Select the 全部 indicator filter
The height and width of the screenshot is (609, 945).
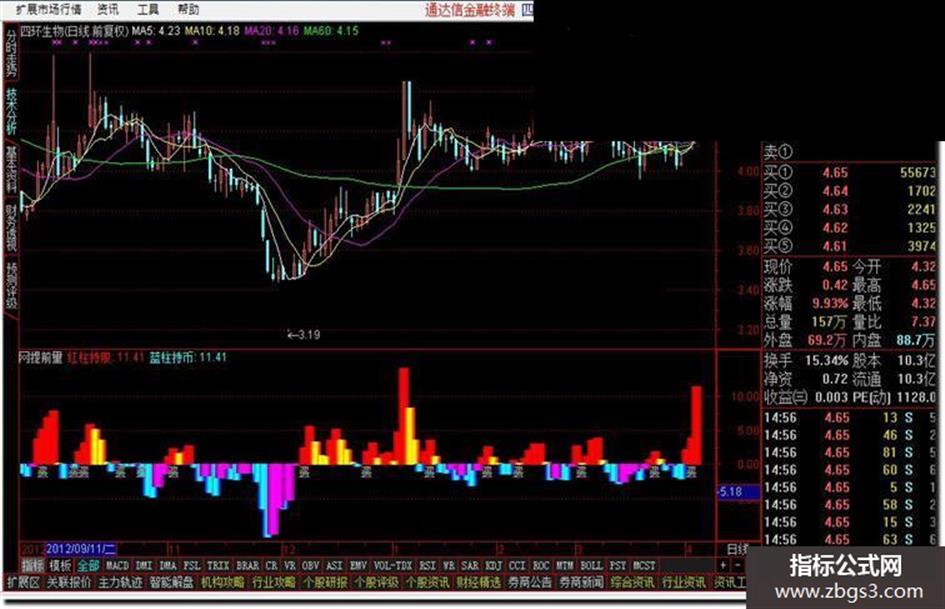pos(88,566)
